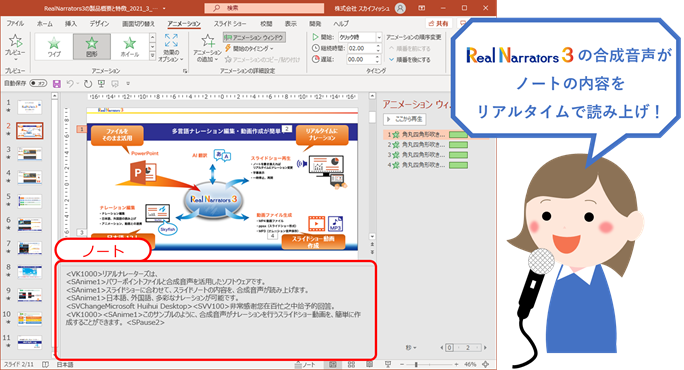684x370 pixels.
Task: Select the Wheel (ホイール) animation effect
Action: pos(130,47)
